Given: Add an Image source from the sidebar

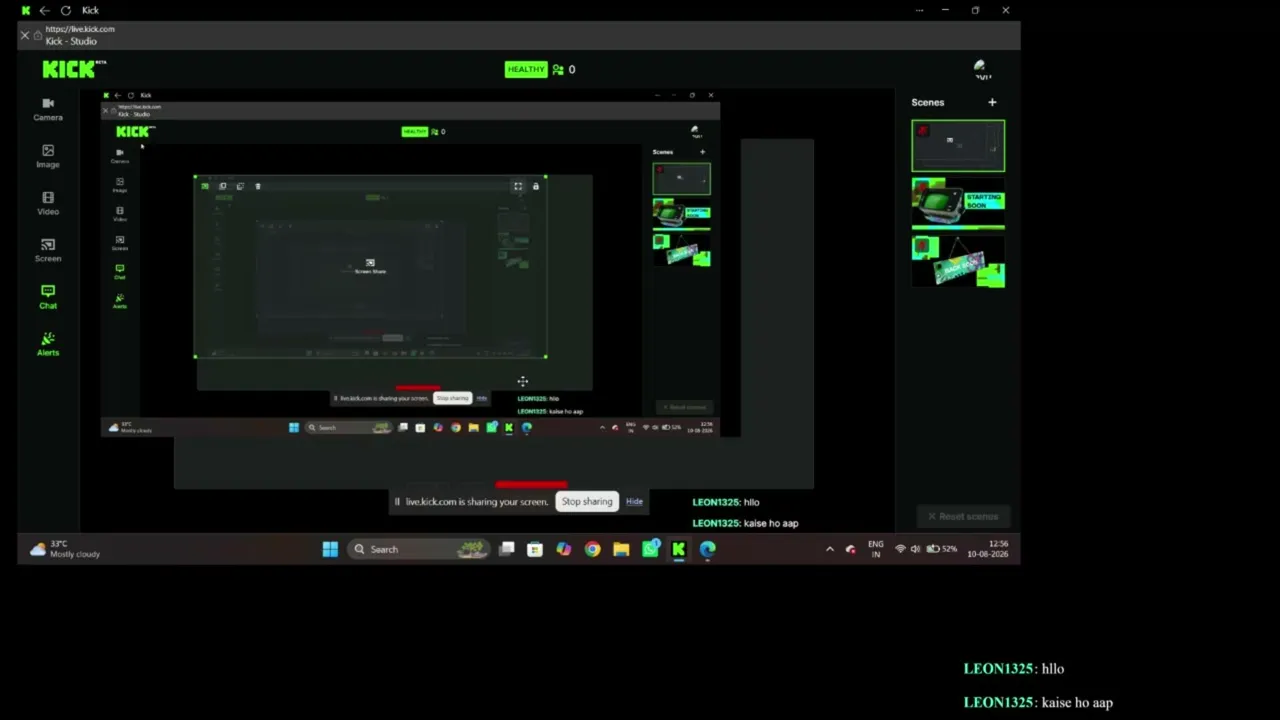Looking at the screenshot, I should [48, 156].
